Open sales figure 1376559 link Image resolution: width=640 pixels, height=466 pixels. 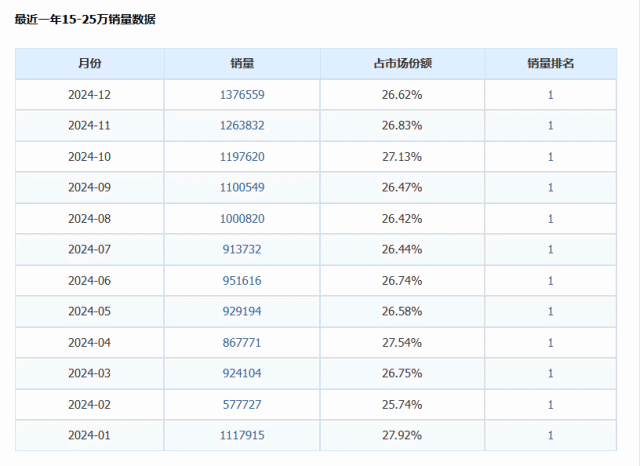coord(242,95)
